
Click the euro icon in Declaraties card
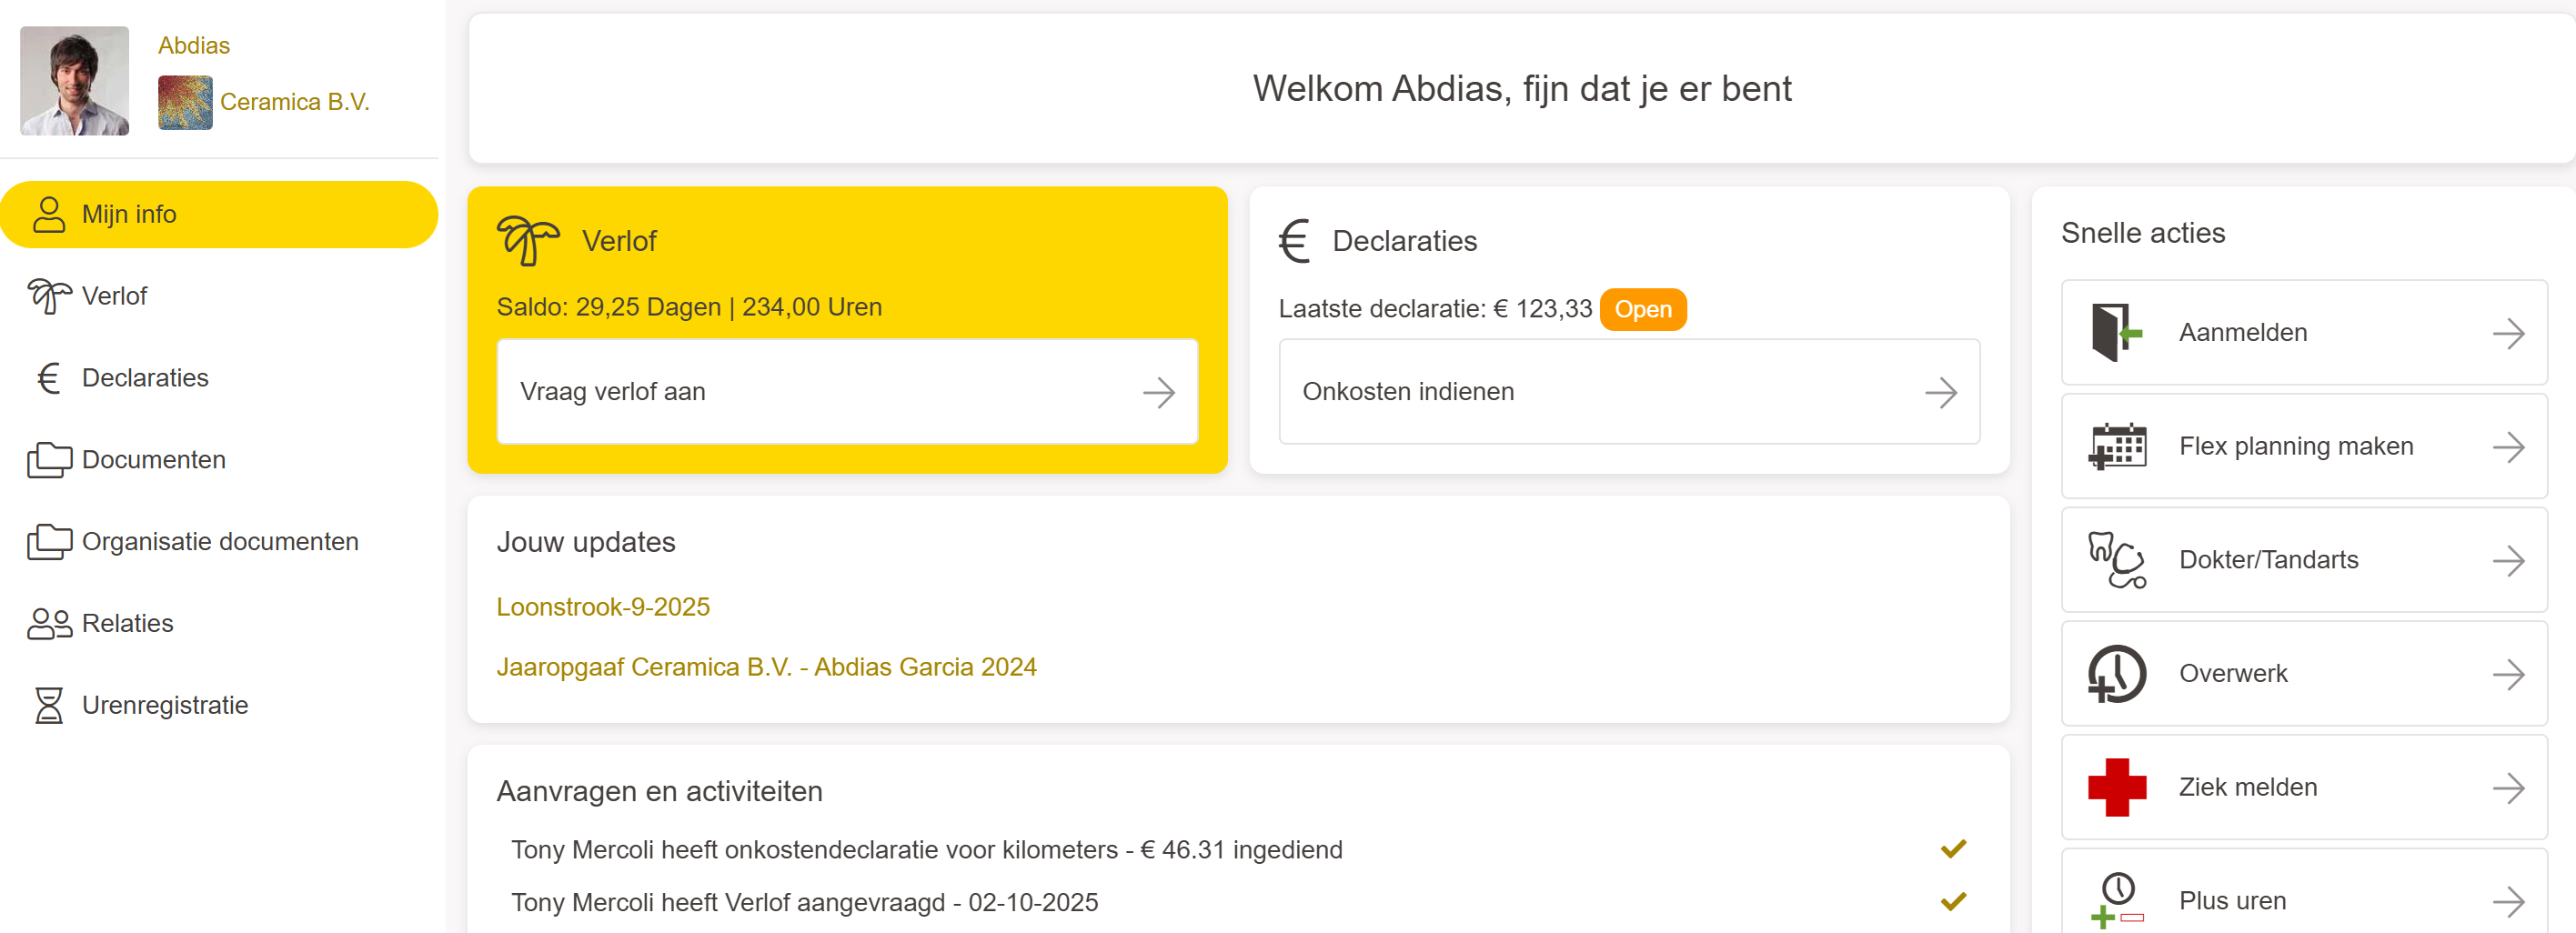point(1294,241)
